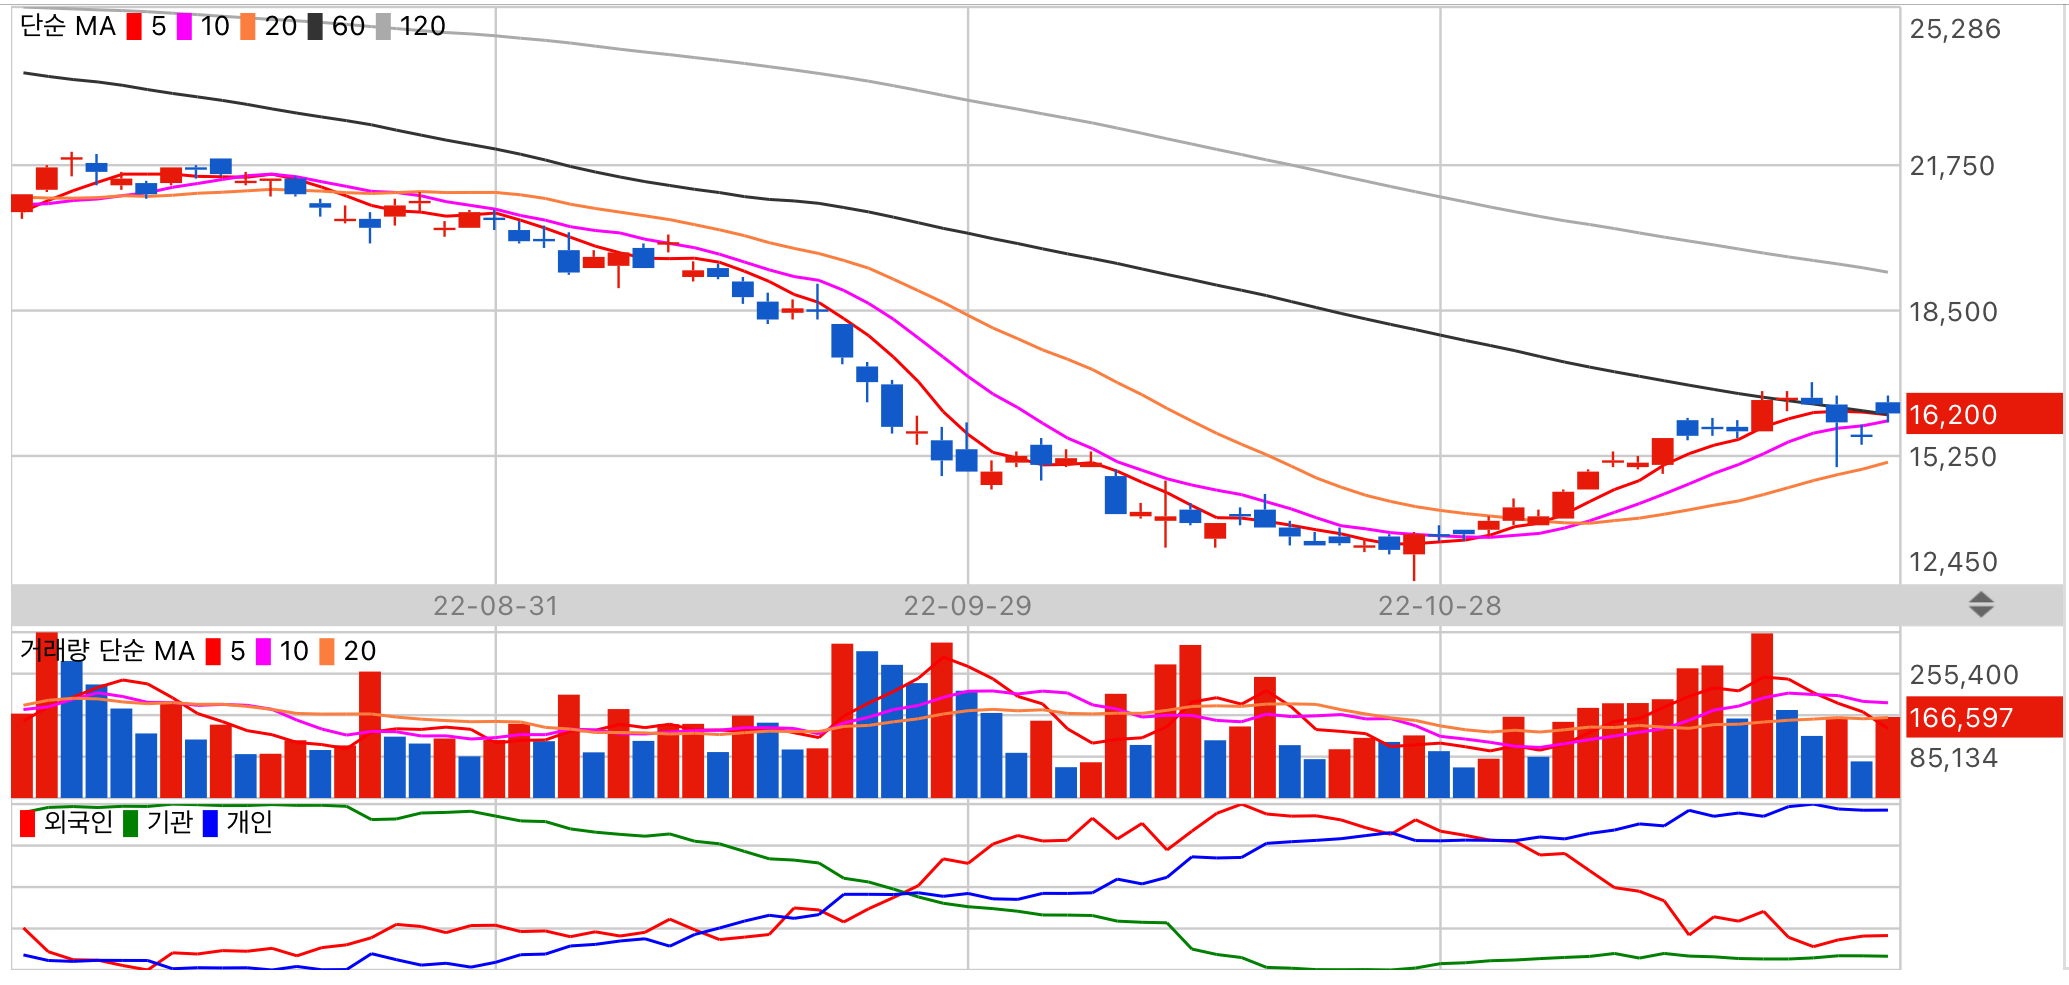Image resolution: width=2069 pixels, height=985 pixels.
Task: Click the 거래량 단순 MA legend label
Action: click(x=107, y=651)
